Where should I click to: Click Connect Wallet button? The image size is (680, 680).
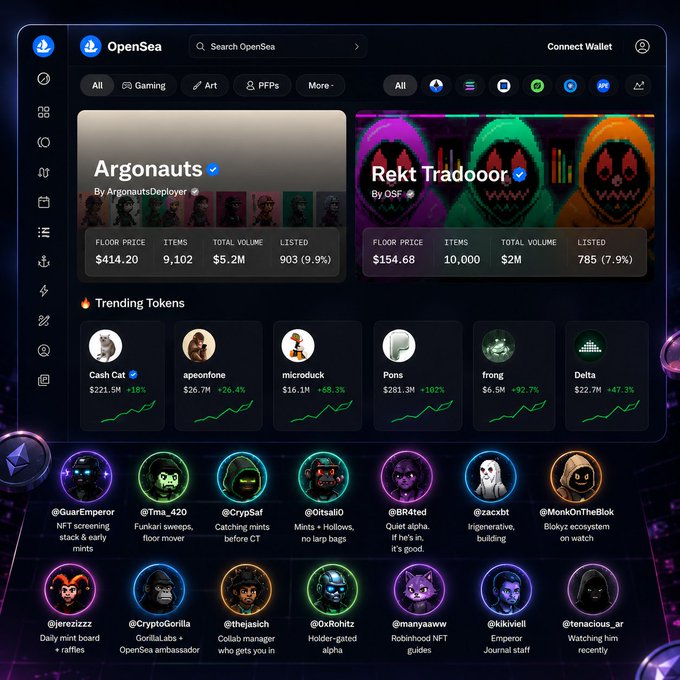pos(579,46)
